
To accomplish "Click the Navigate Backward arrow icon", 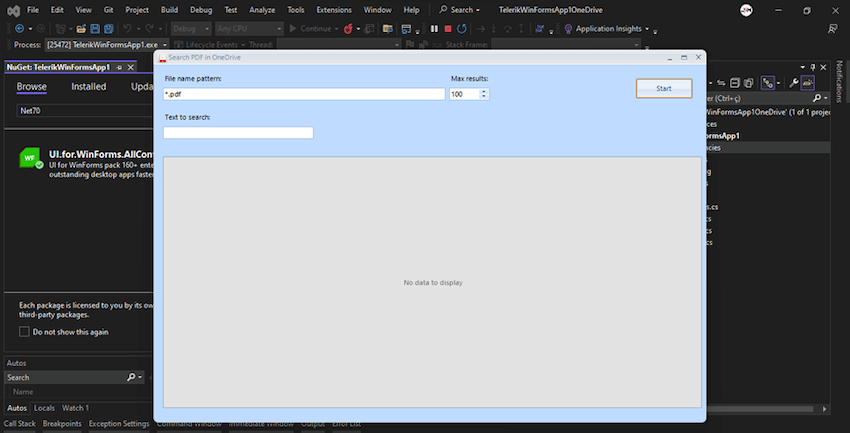I will click(20, 29).
